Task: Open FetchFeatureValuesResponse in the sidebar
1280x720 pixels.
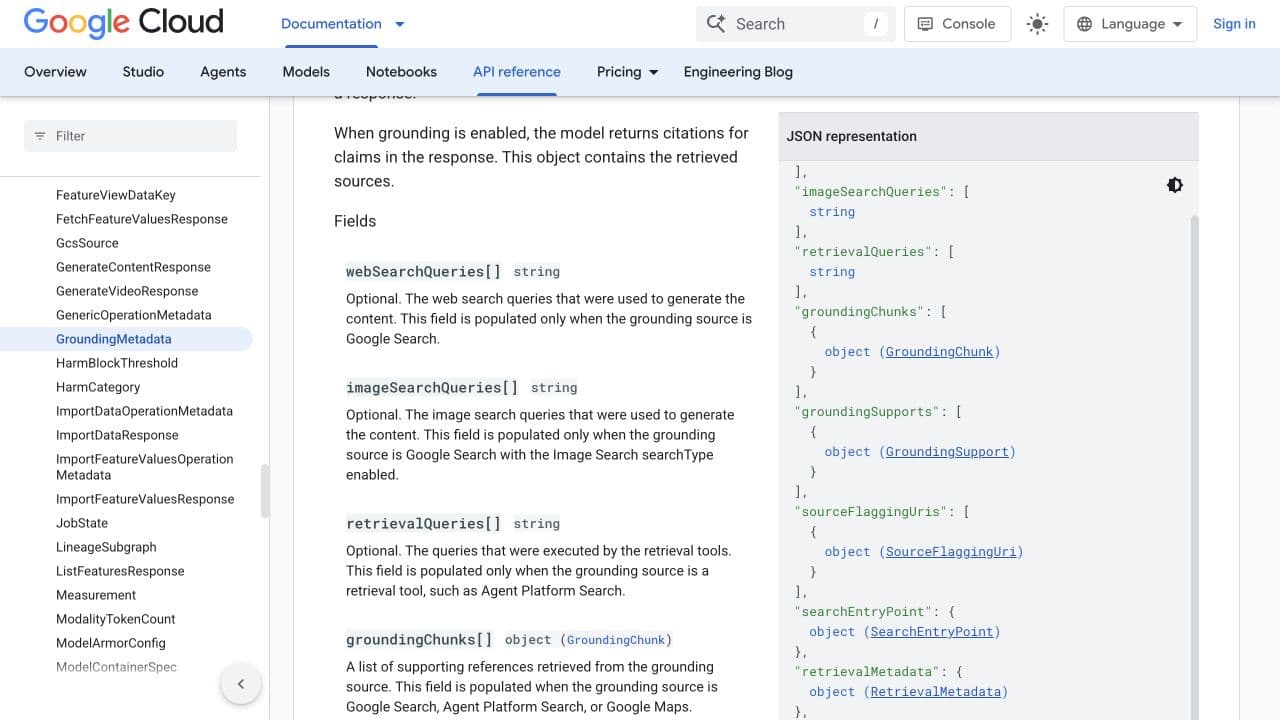Action: [142, 219]
